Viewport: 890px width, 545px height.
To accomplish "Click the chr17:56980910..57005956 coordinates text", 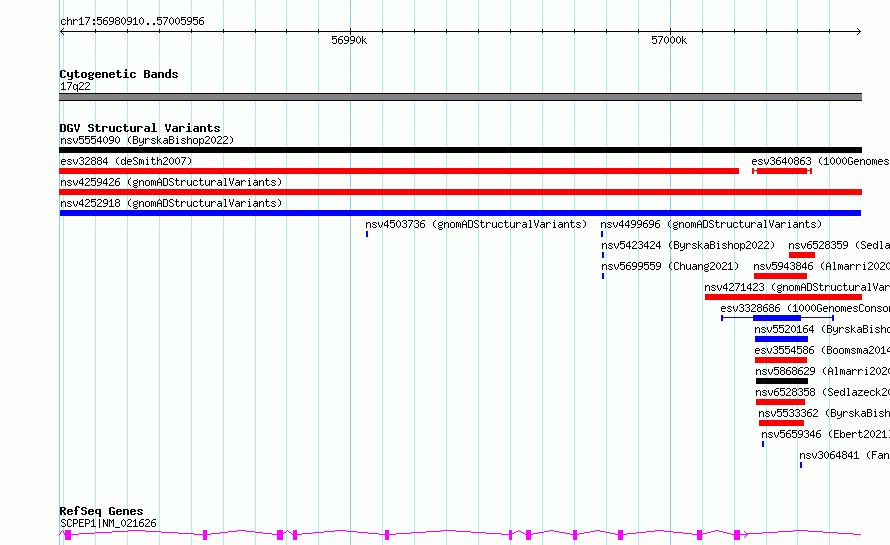I will pos(132,21).
